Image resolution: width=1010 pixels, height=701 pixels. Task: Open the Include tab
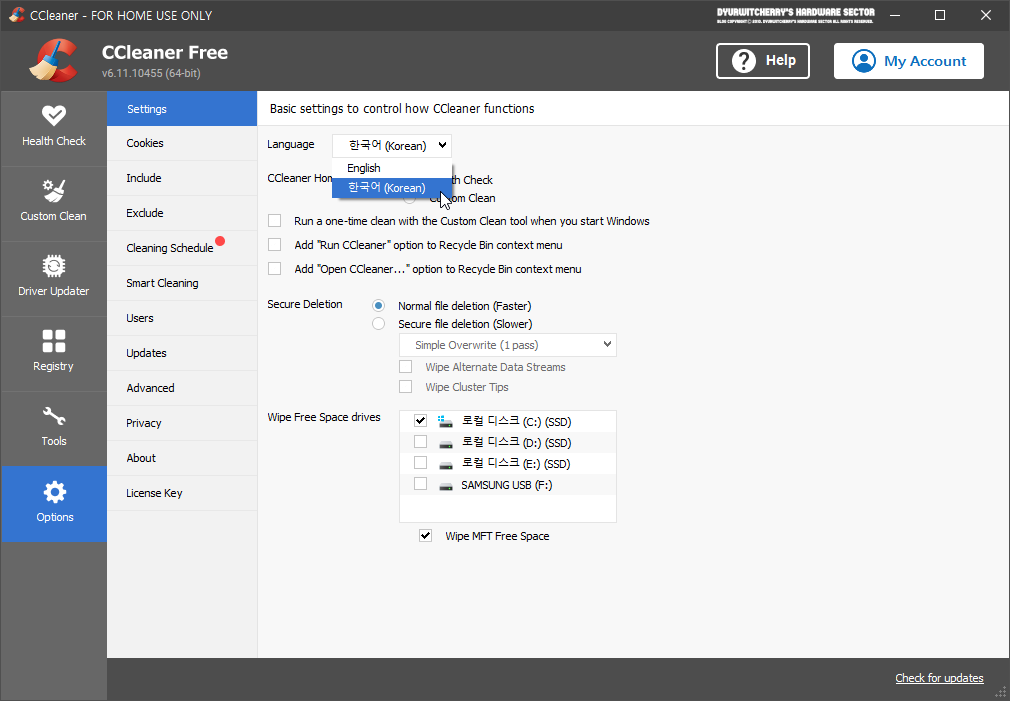coord(182,178)
